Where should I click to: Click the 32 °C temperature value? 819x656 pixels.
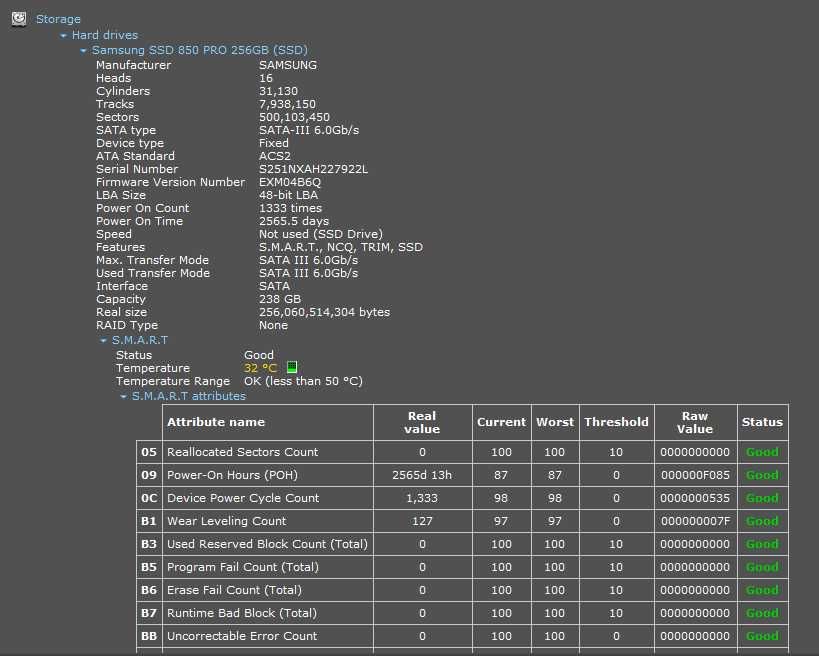260,368
